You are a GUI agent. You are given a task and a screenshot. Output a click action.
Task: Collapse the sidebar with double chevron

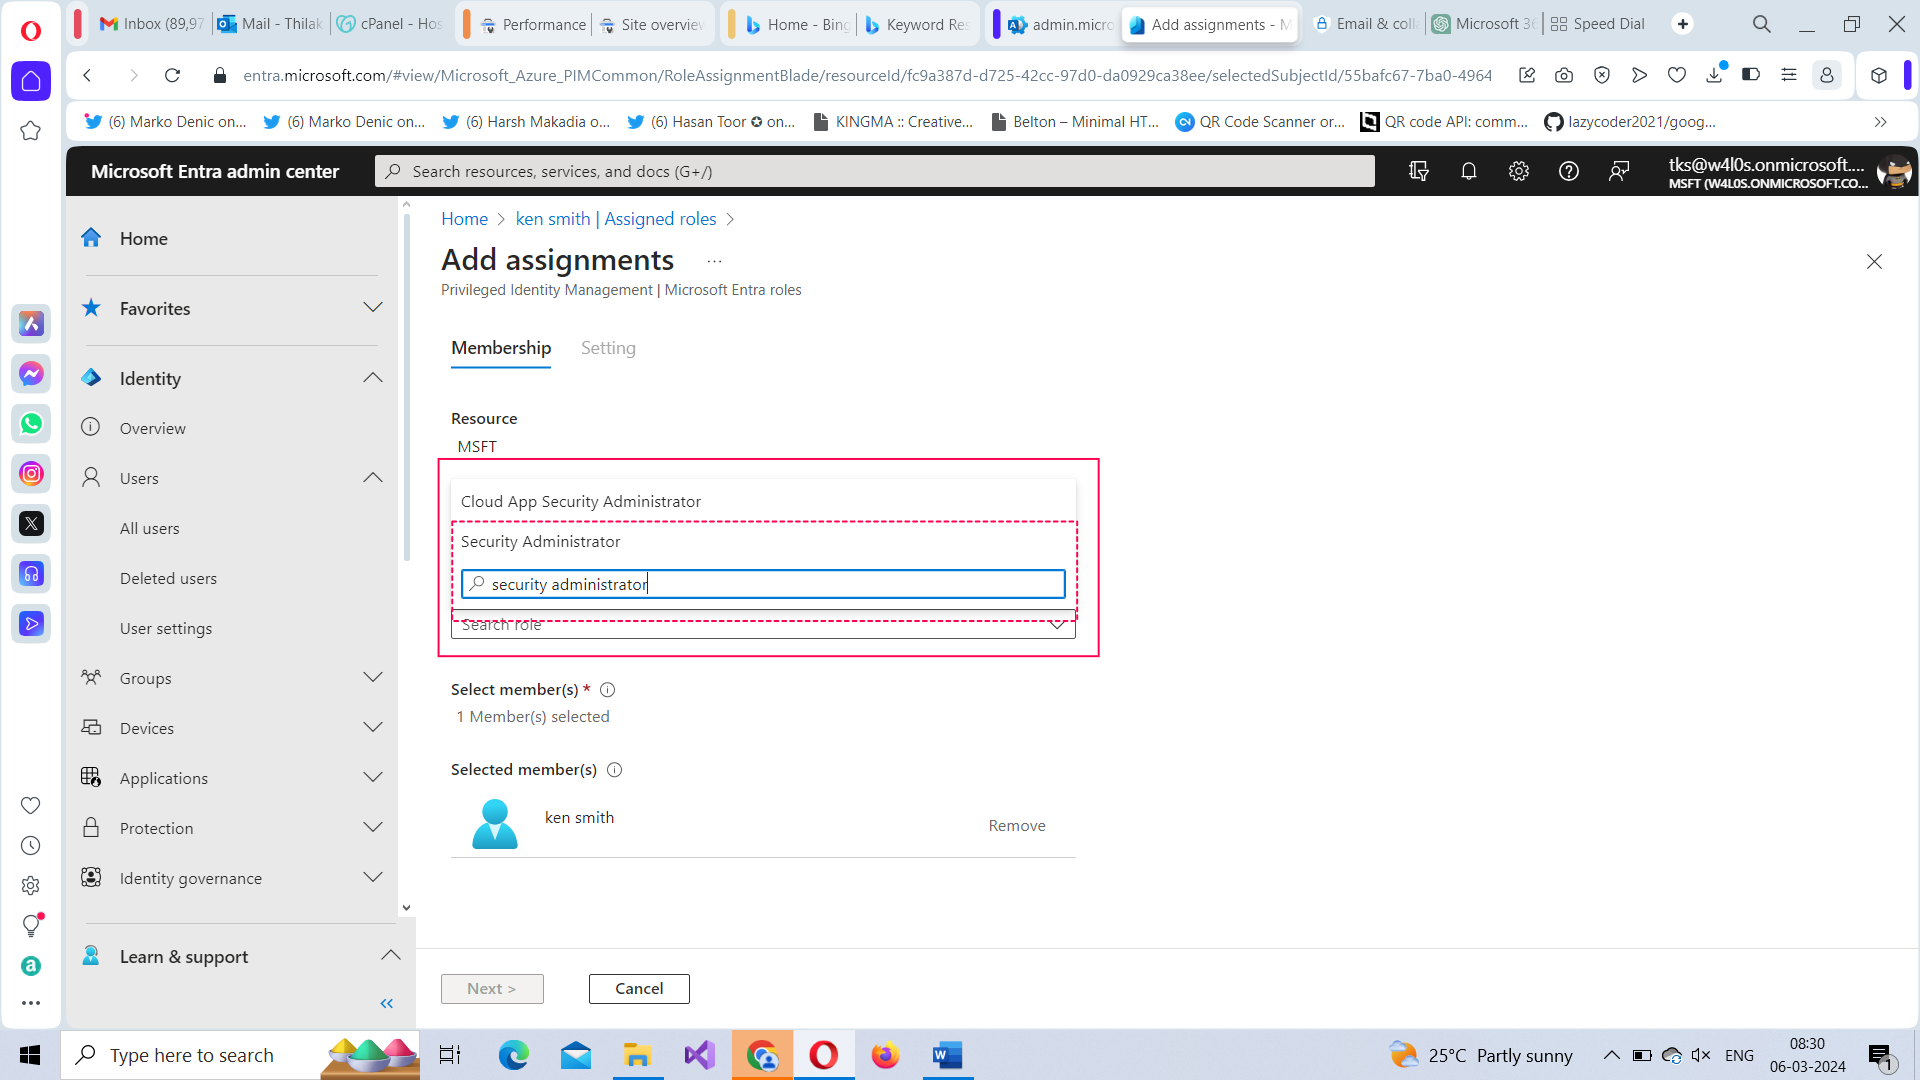click(387, 1003)
